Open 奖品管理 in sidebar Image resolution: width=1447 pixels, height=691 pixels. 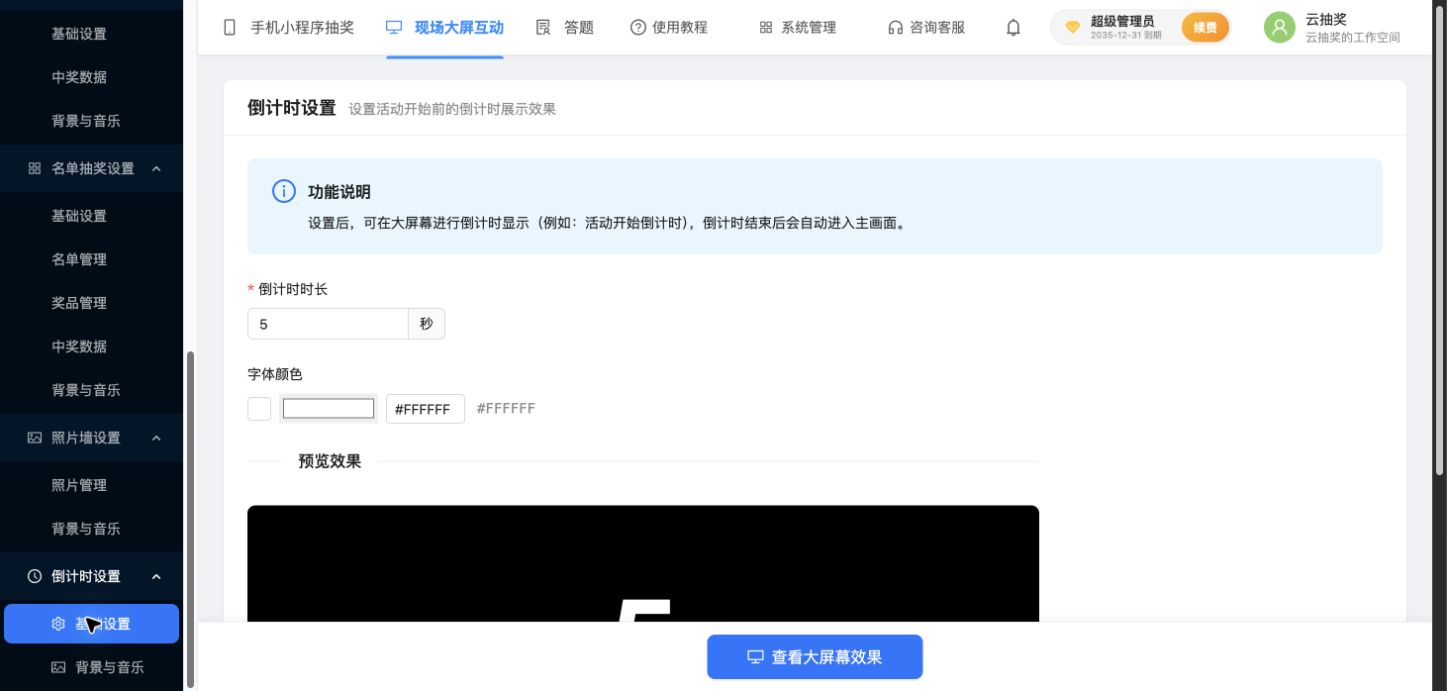[79, 302]
